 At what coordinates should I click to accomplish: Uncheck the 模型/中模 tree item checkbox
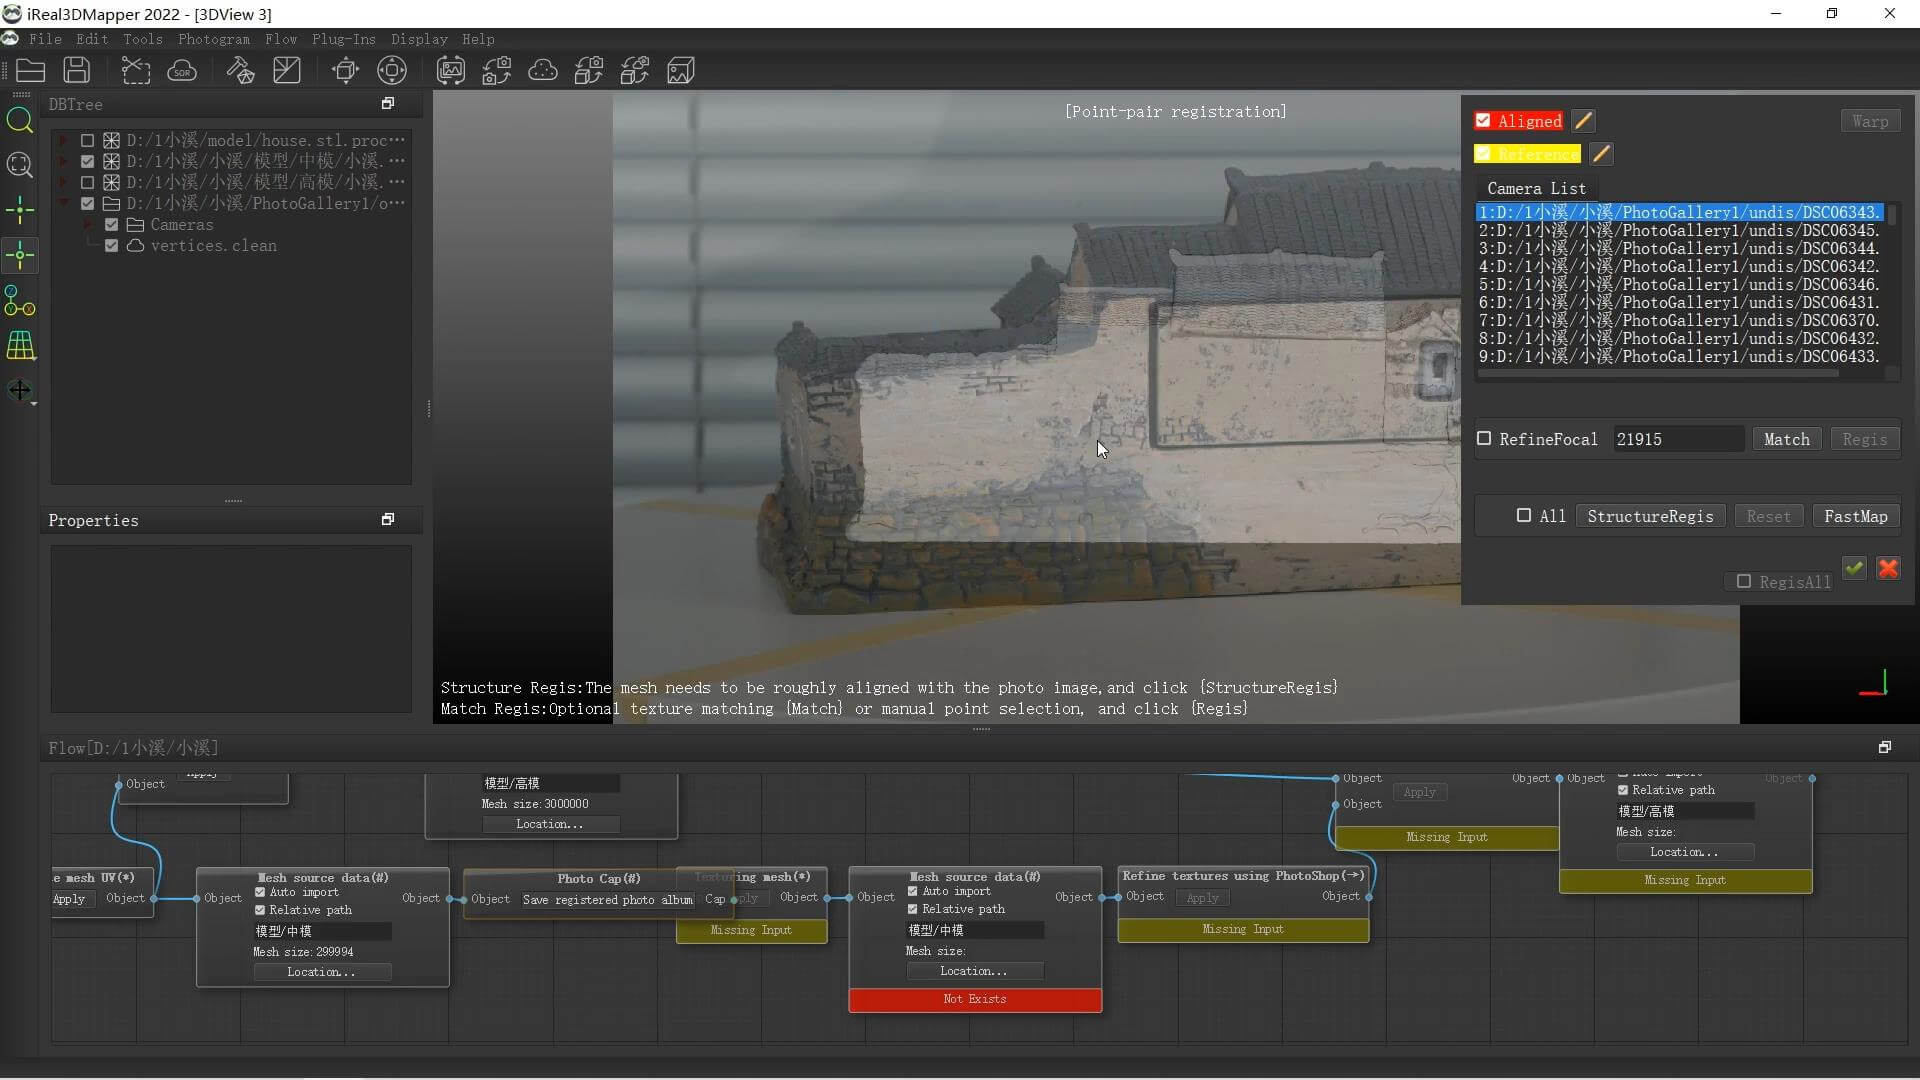click(88, 161)
